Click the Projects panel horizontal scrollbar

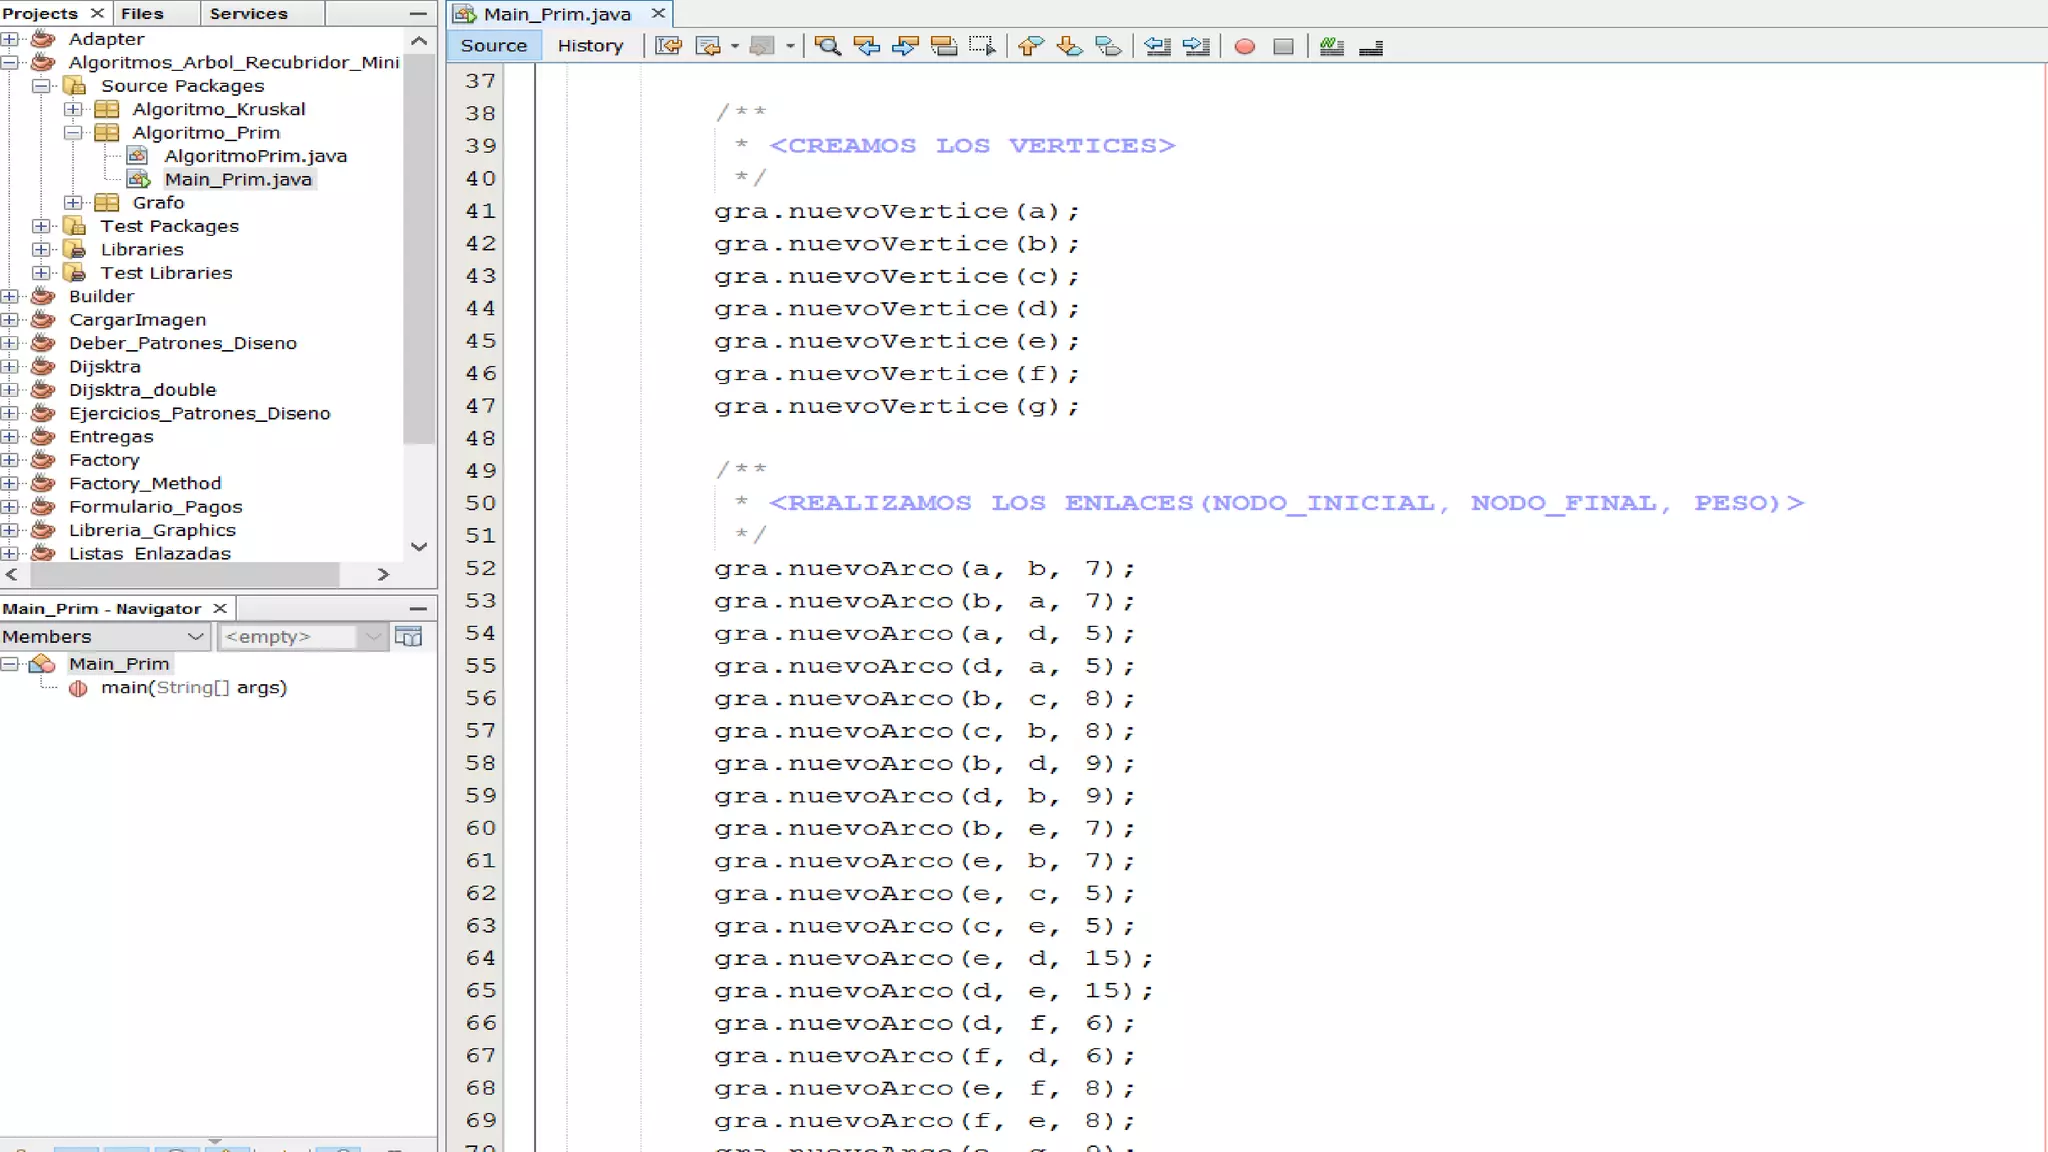coord(185,574)
